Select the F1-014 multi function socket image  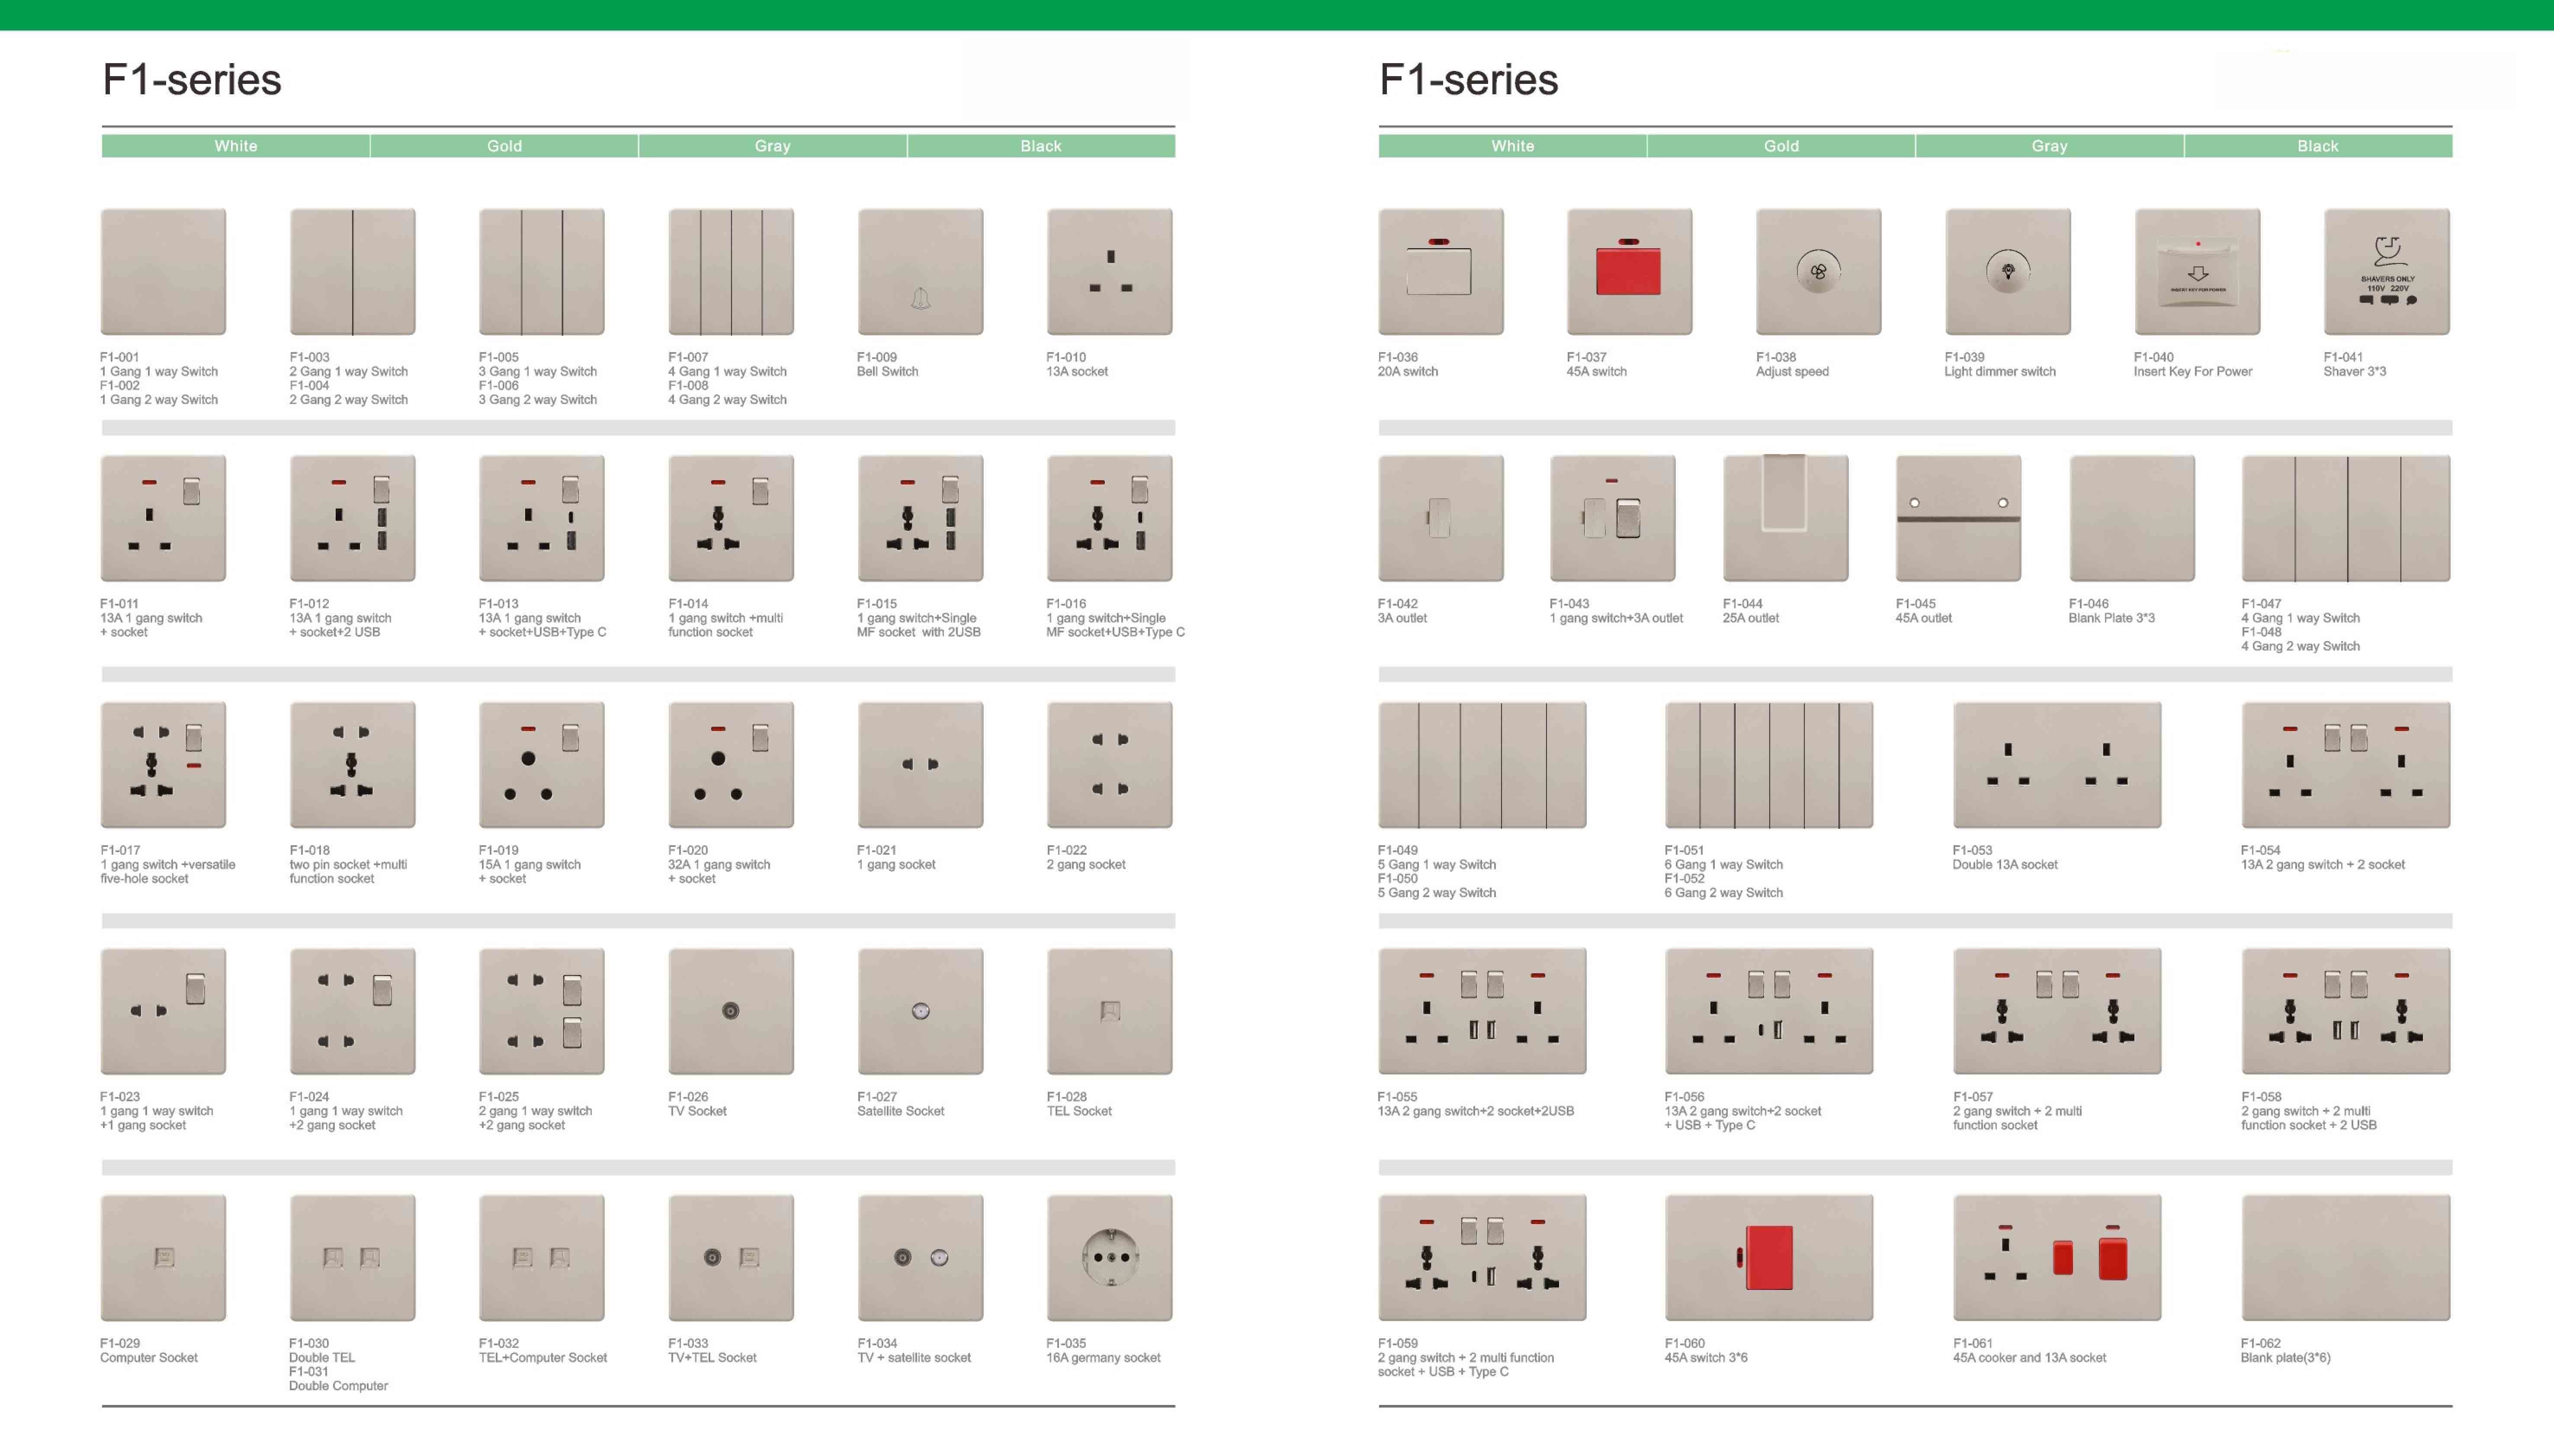point(731,518)
